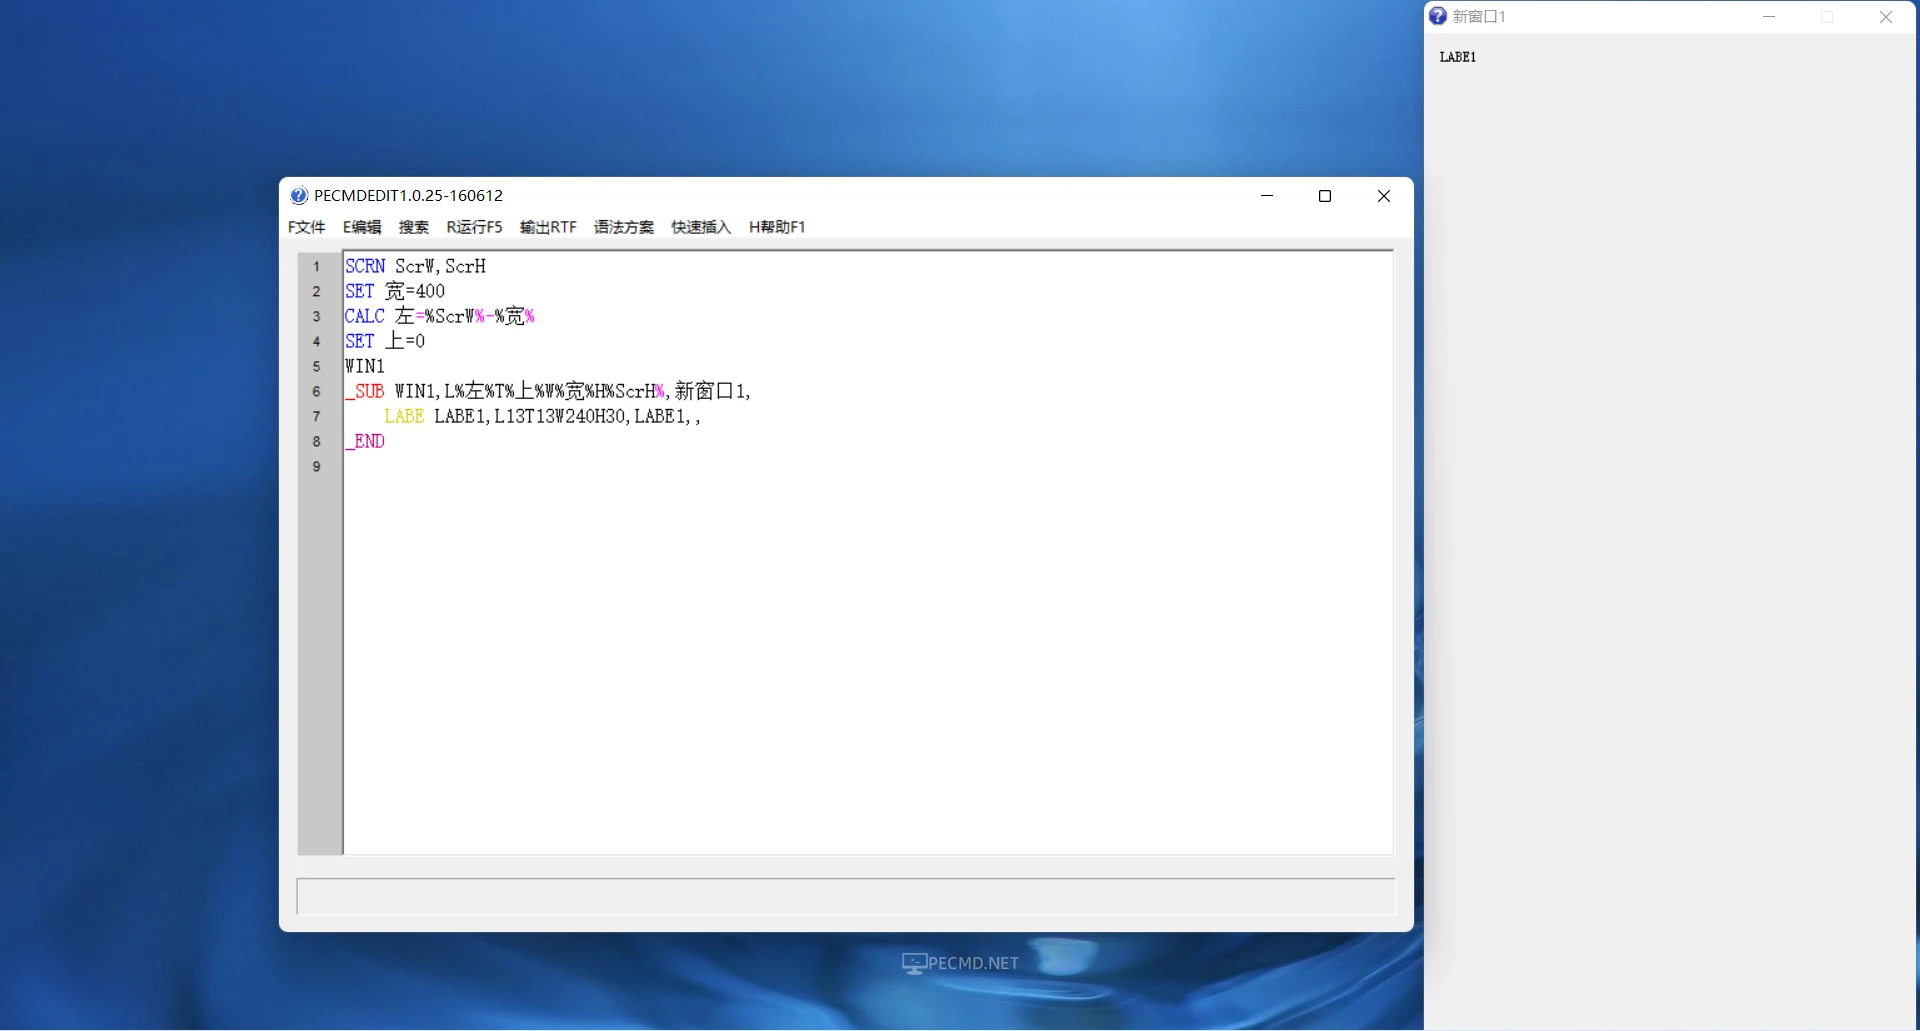The width and height of the screenshot is (1920, 1031).
Task: Close the 新窗口1 window
Action: [1886, 17]
